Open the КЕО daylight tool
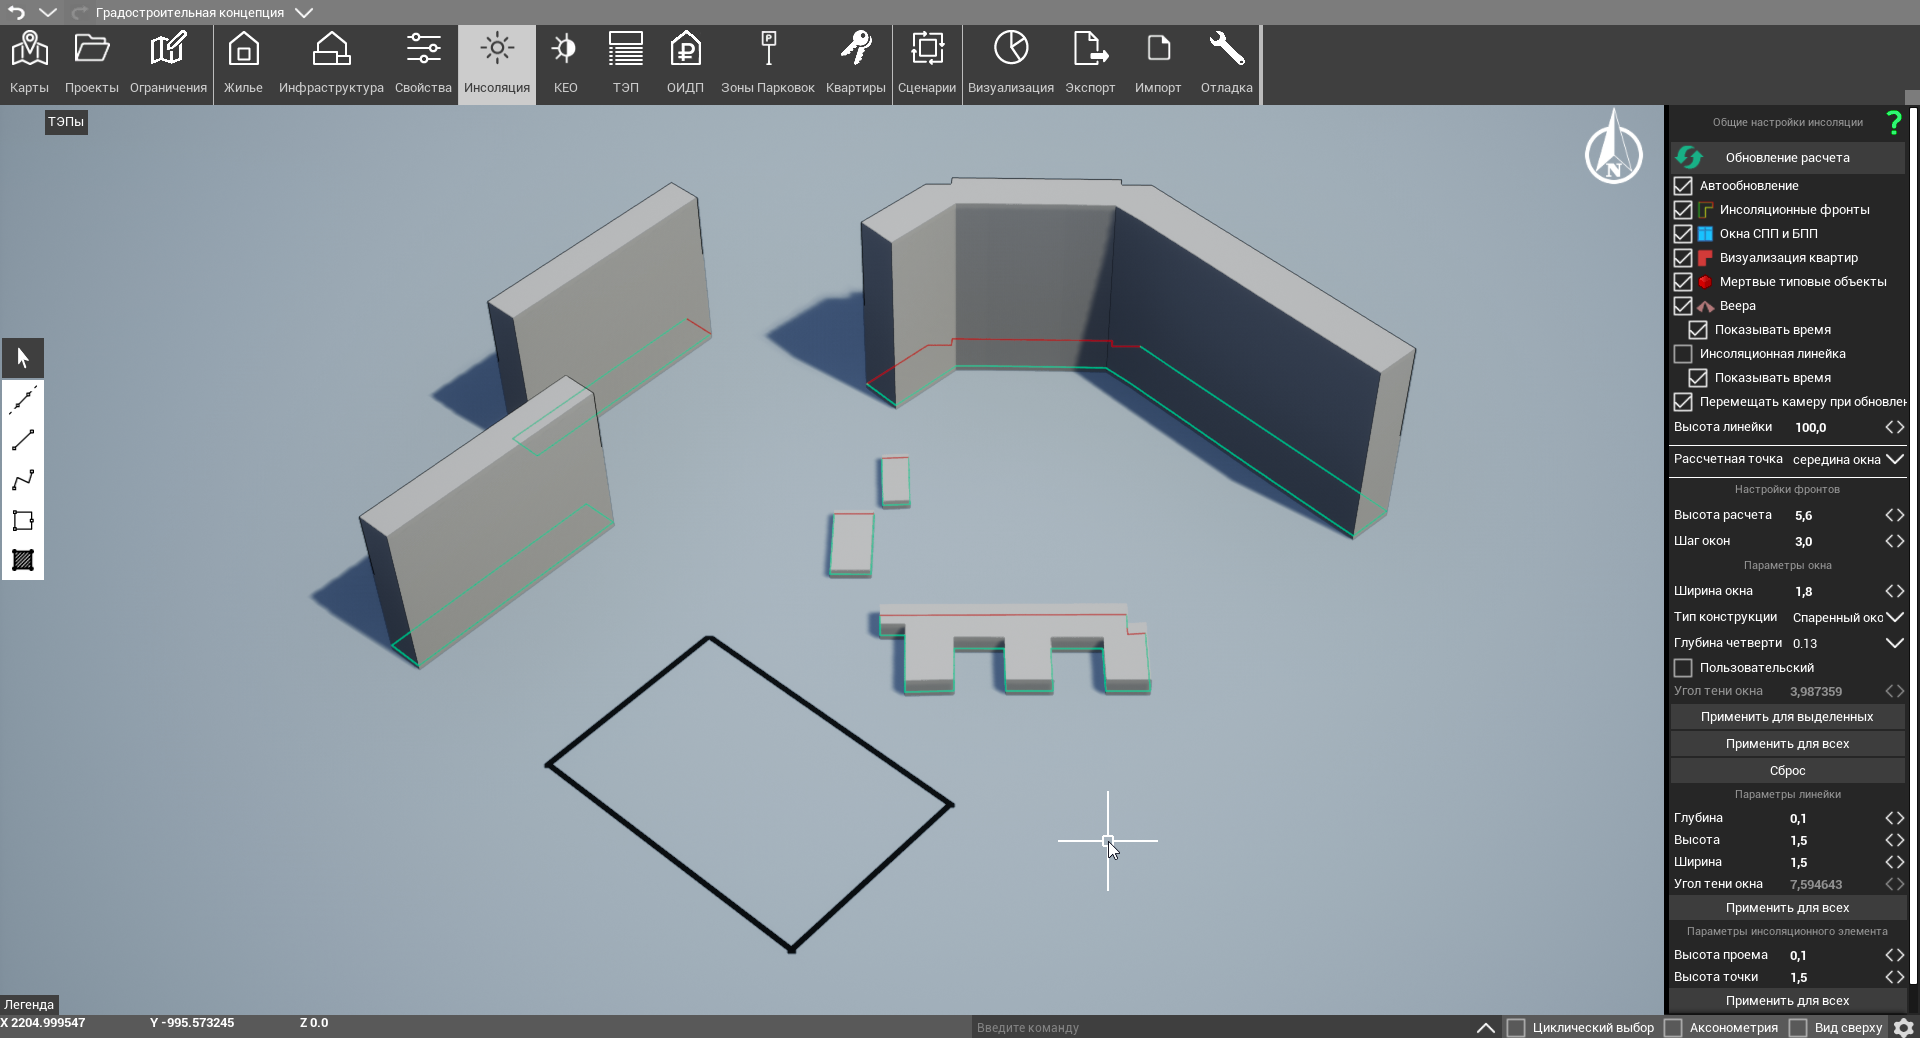The height and width of the screenshot is (1038, 1920). (565, 63)
